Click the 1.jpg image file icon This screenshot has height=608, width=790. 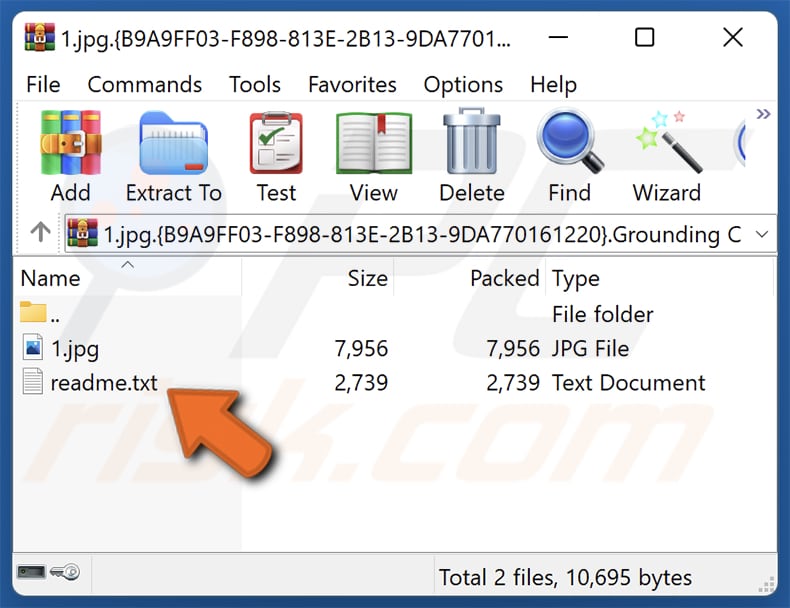[x=33, y=347]
